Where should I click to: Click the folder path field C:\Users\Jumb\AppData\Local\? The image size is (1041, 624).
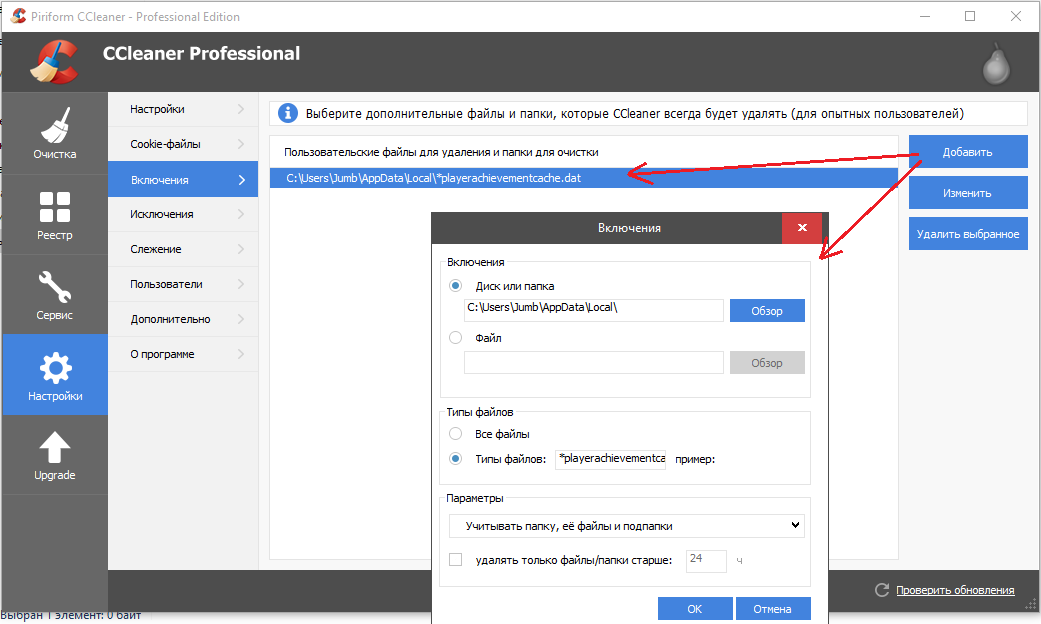pyautogui.click(x=594, y=310)
